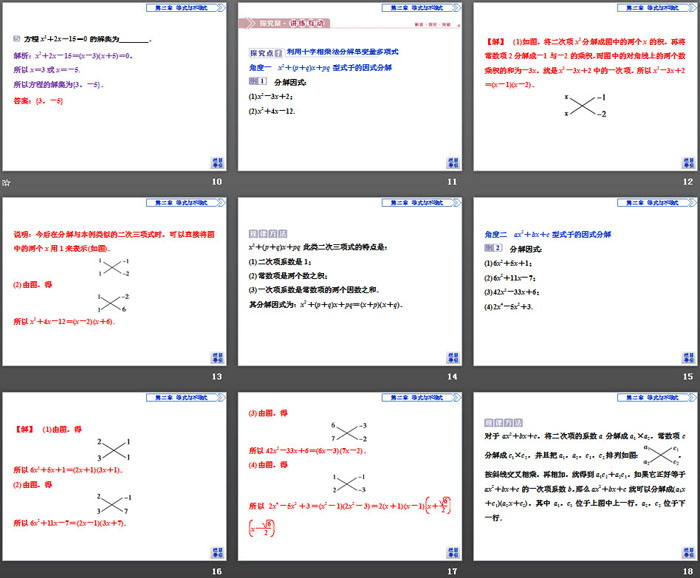This screenshot has width=700, height=578.
Task: Click the animation star icon below slide 10
Action: coord(7,183)
